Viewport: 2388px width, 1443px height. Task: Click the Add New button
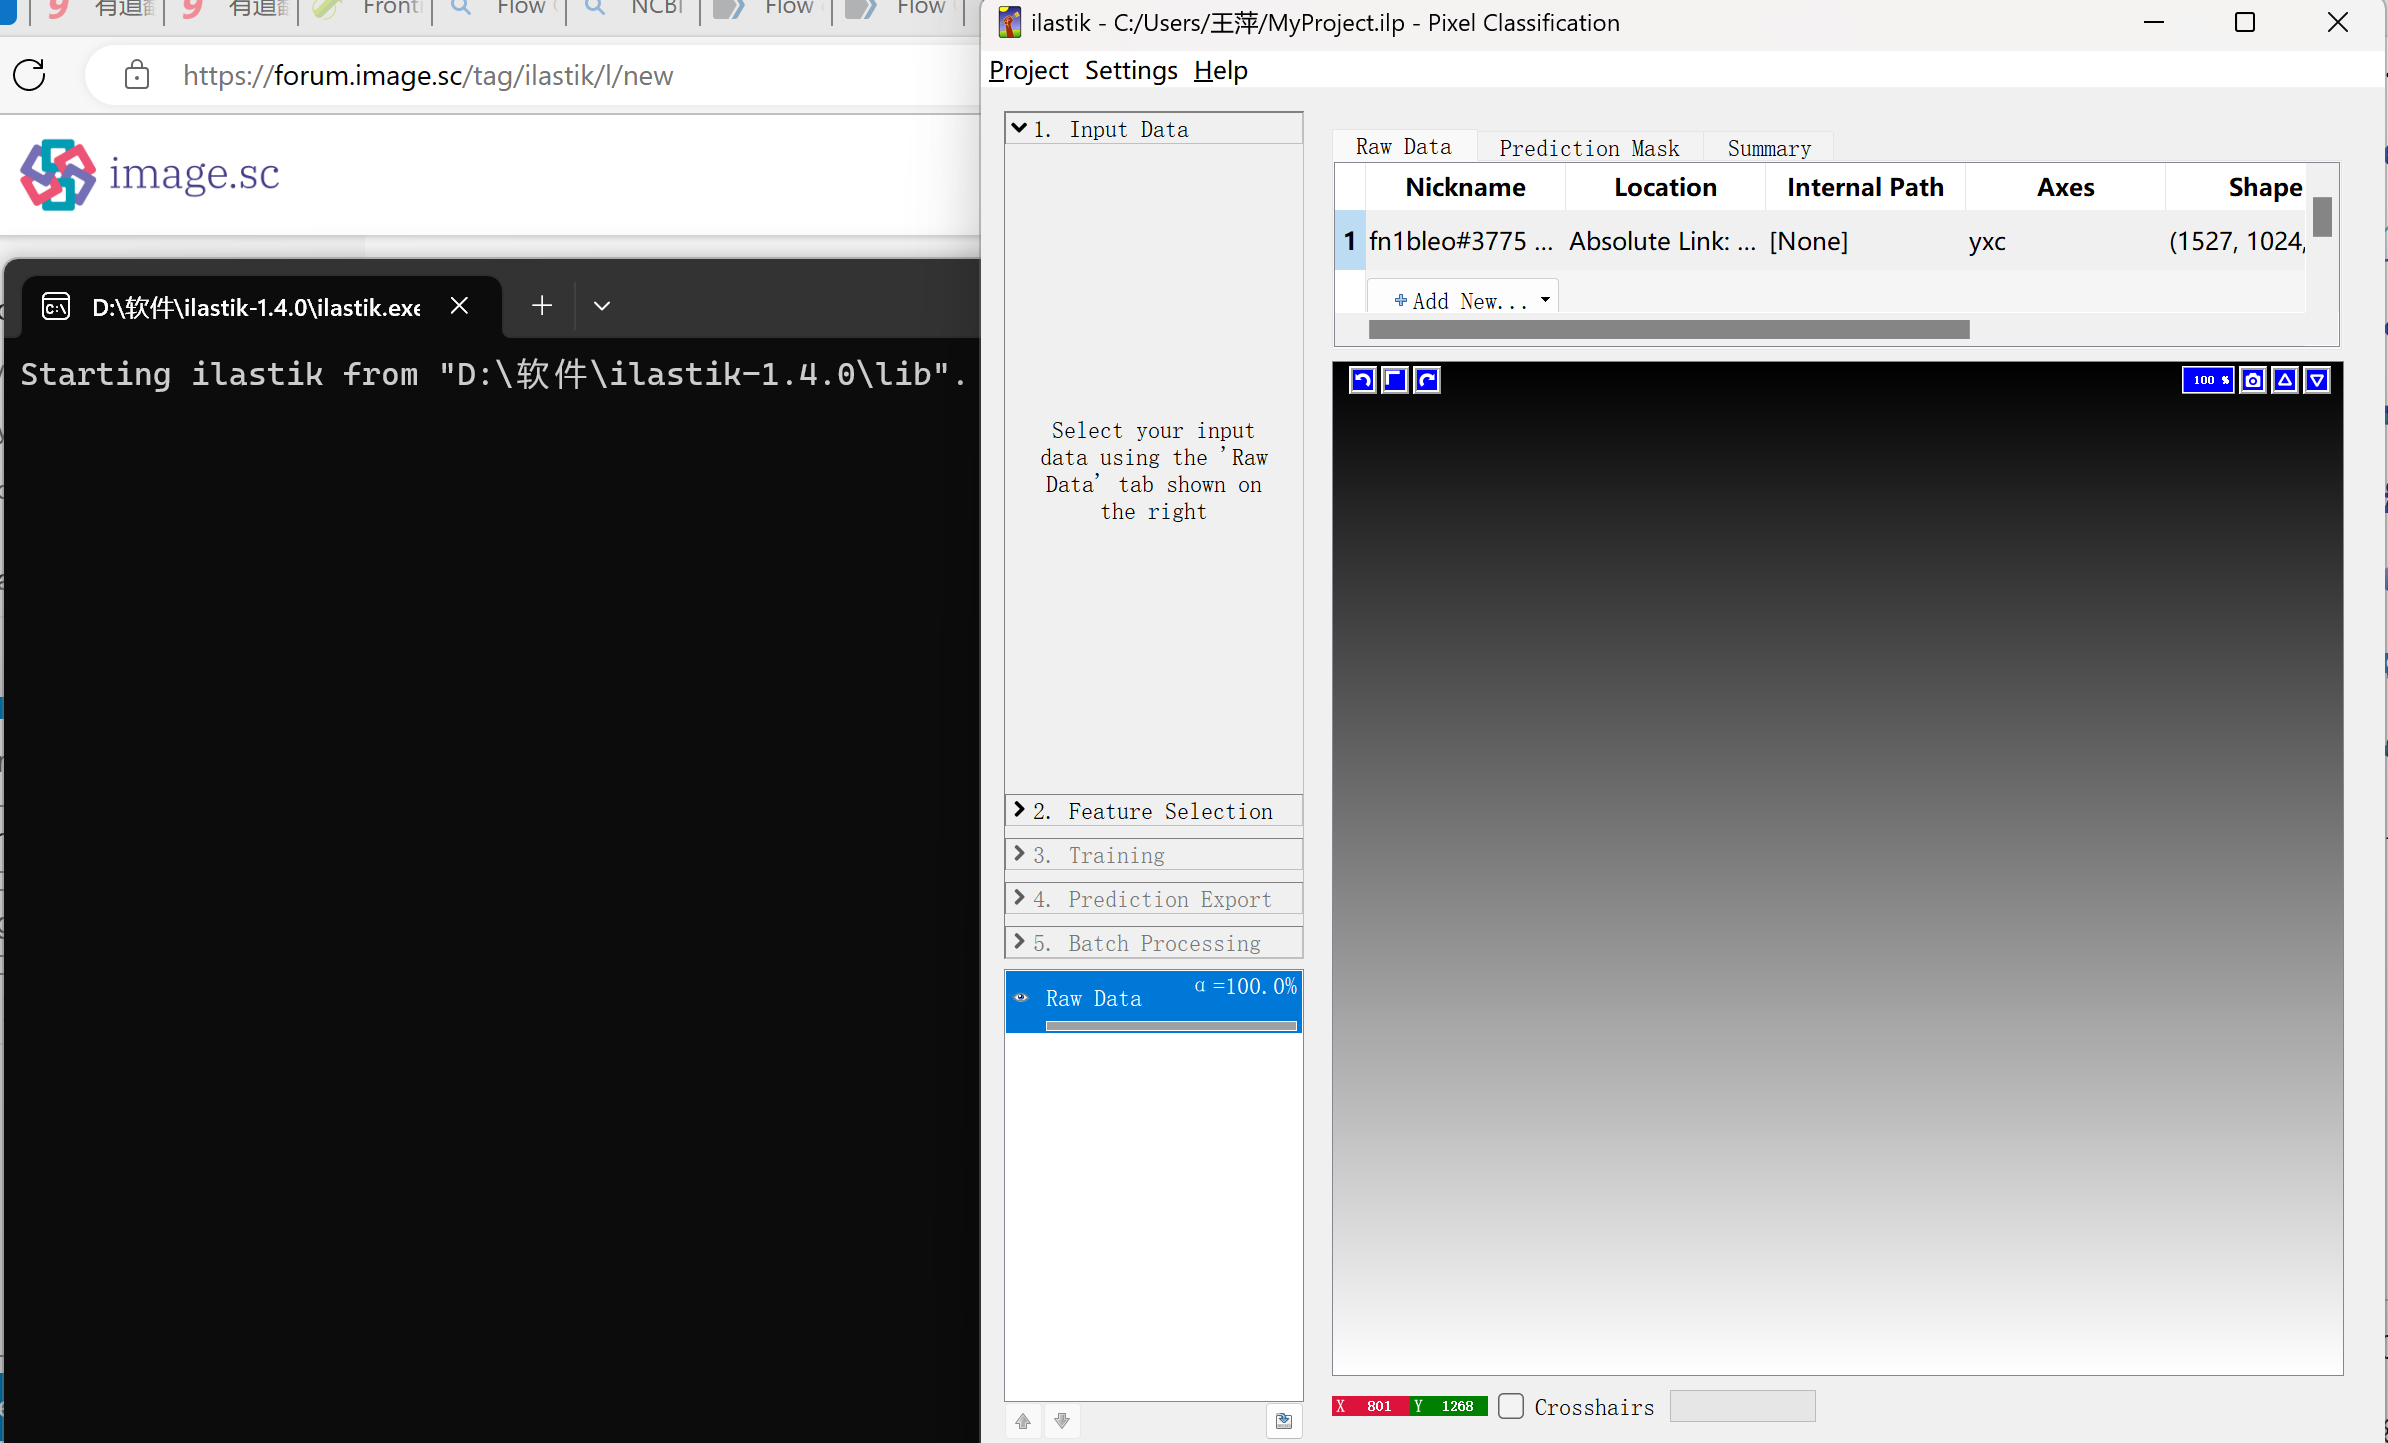1455,300
